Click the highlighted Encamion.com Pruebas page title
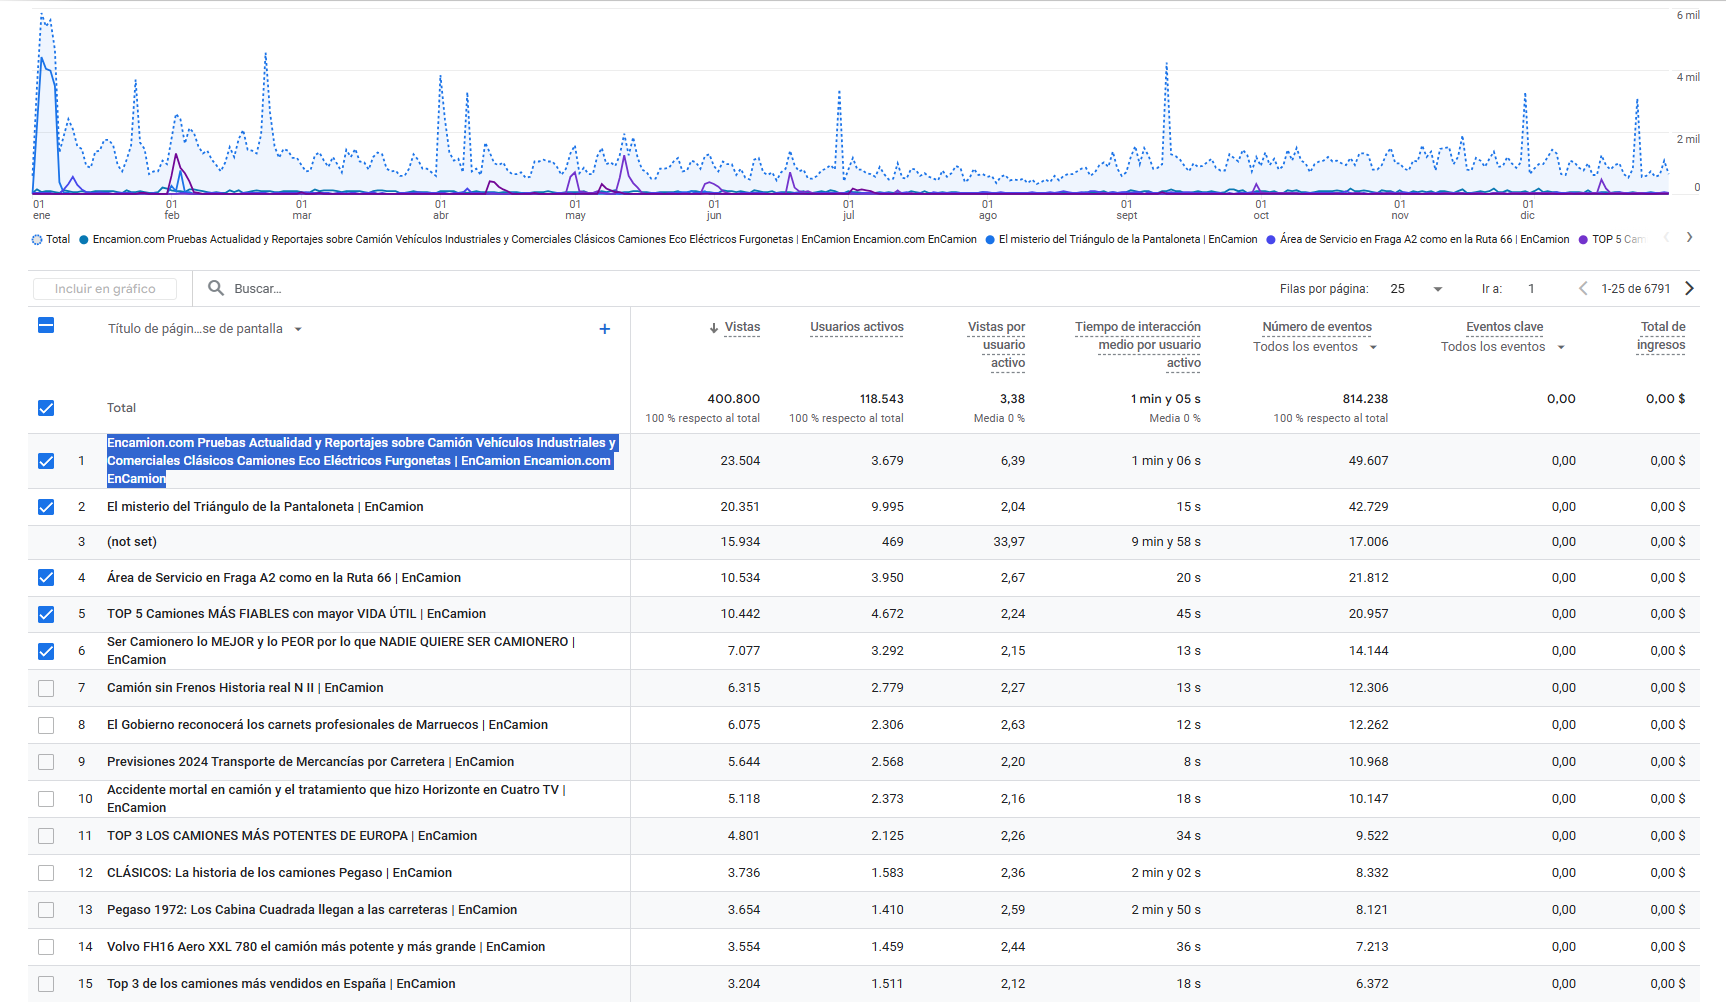1726x1002 pixels. [x=362, y=461]
